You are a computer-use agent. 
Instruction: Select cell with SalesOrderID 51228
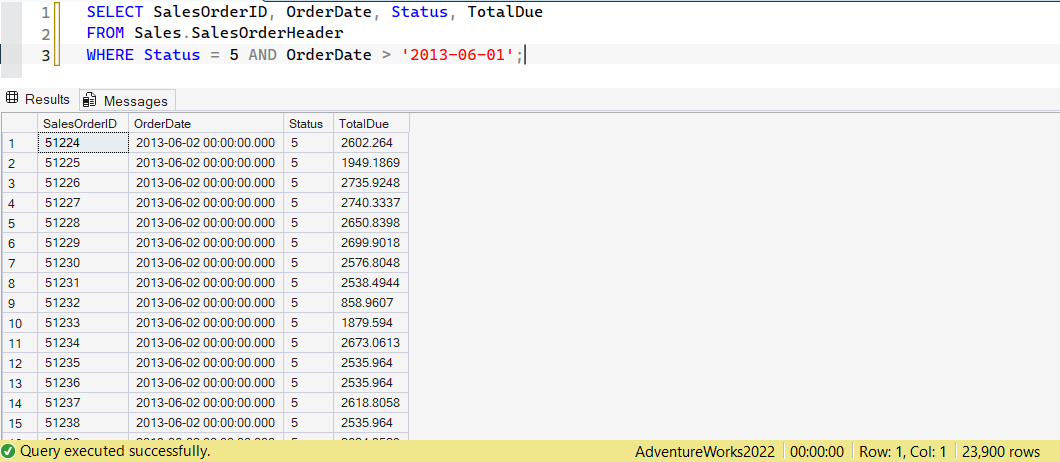(x=83, y=223)
